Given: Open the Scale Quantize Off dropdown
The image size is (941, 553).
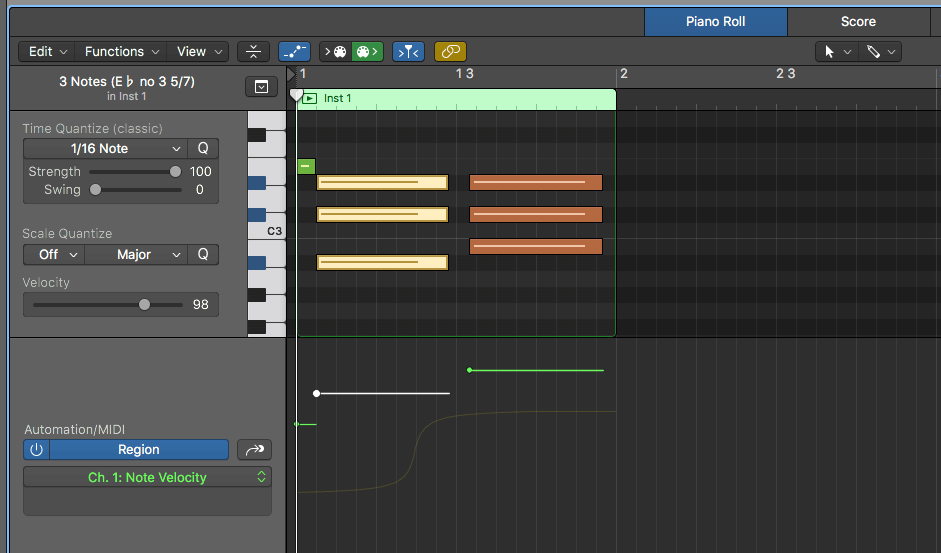Looking at the screenshot, I should (54, 255).
